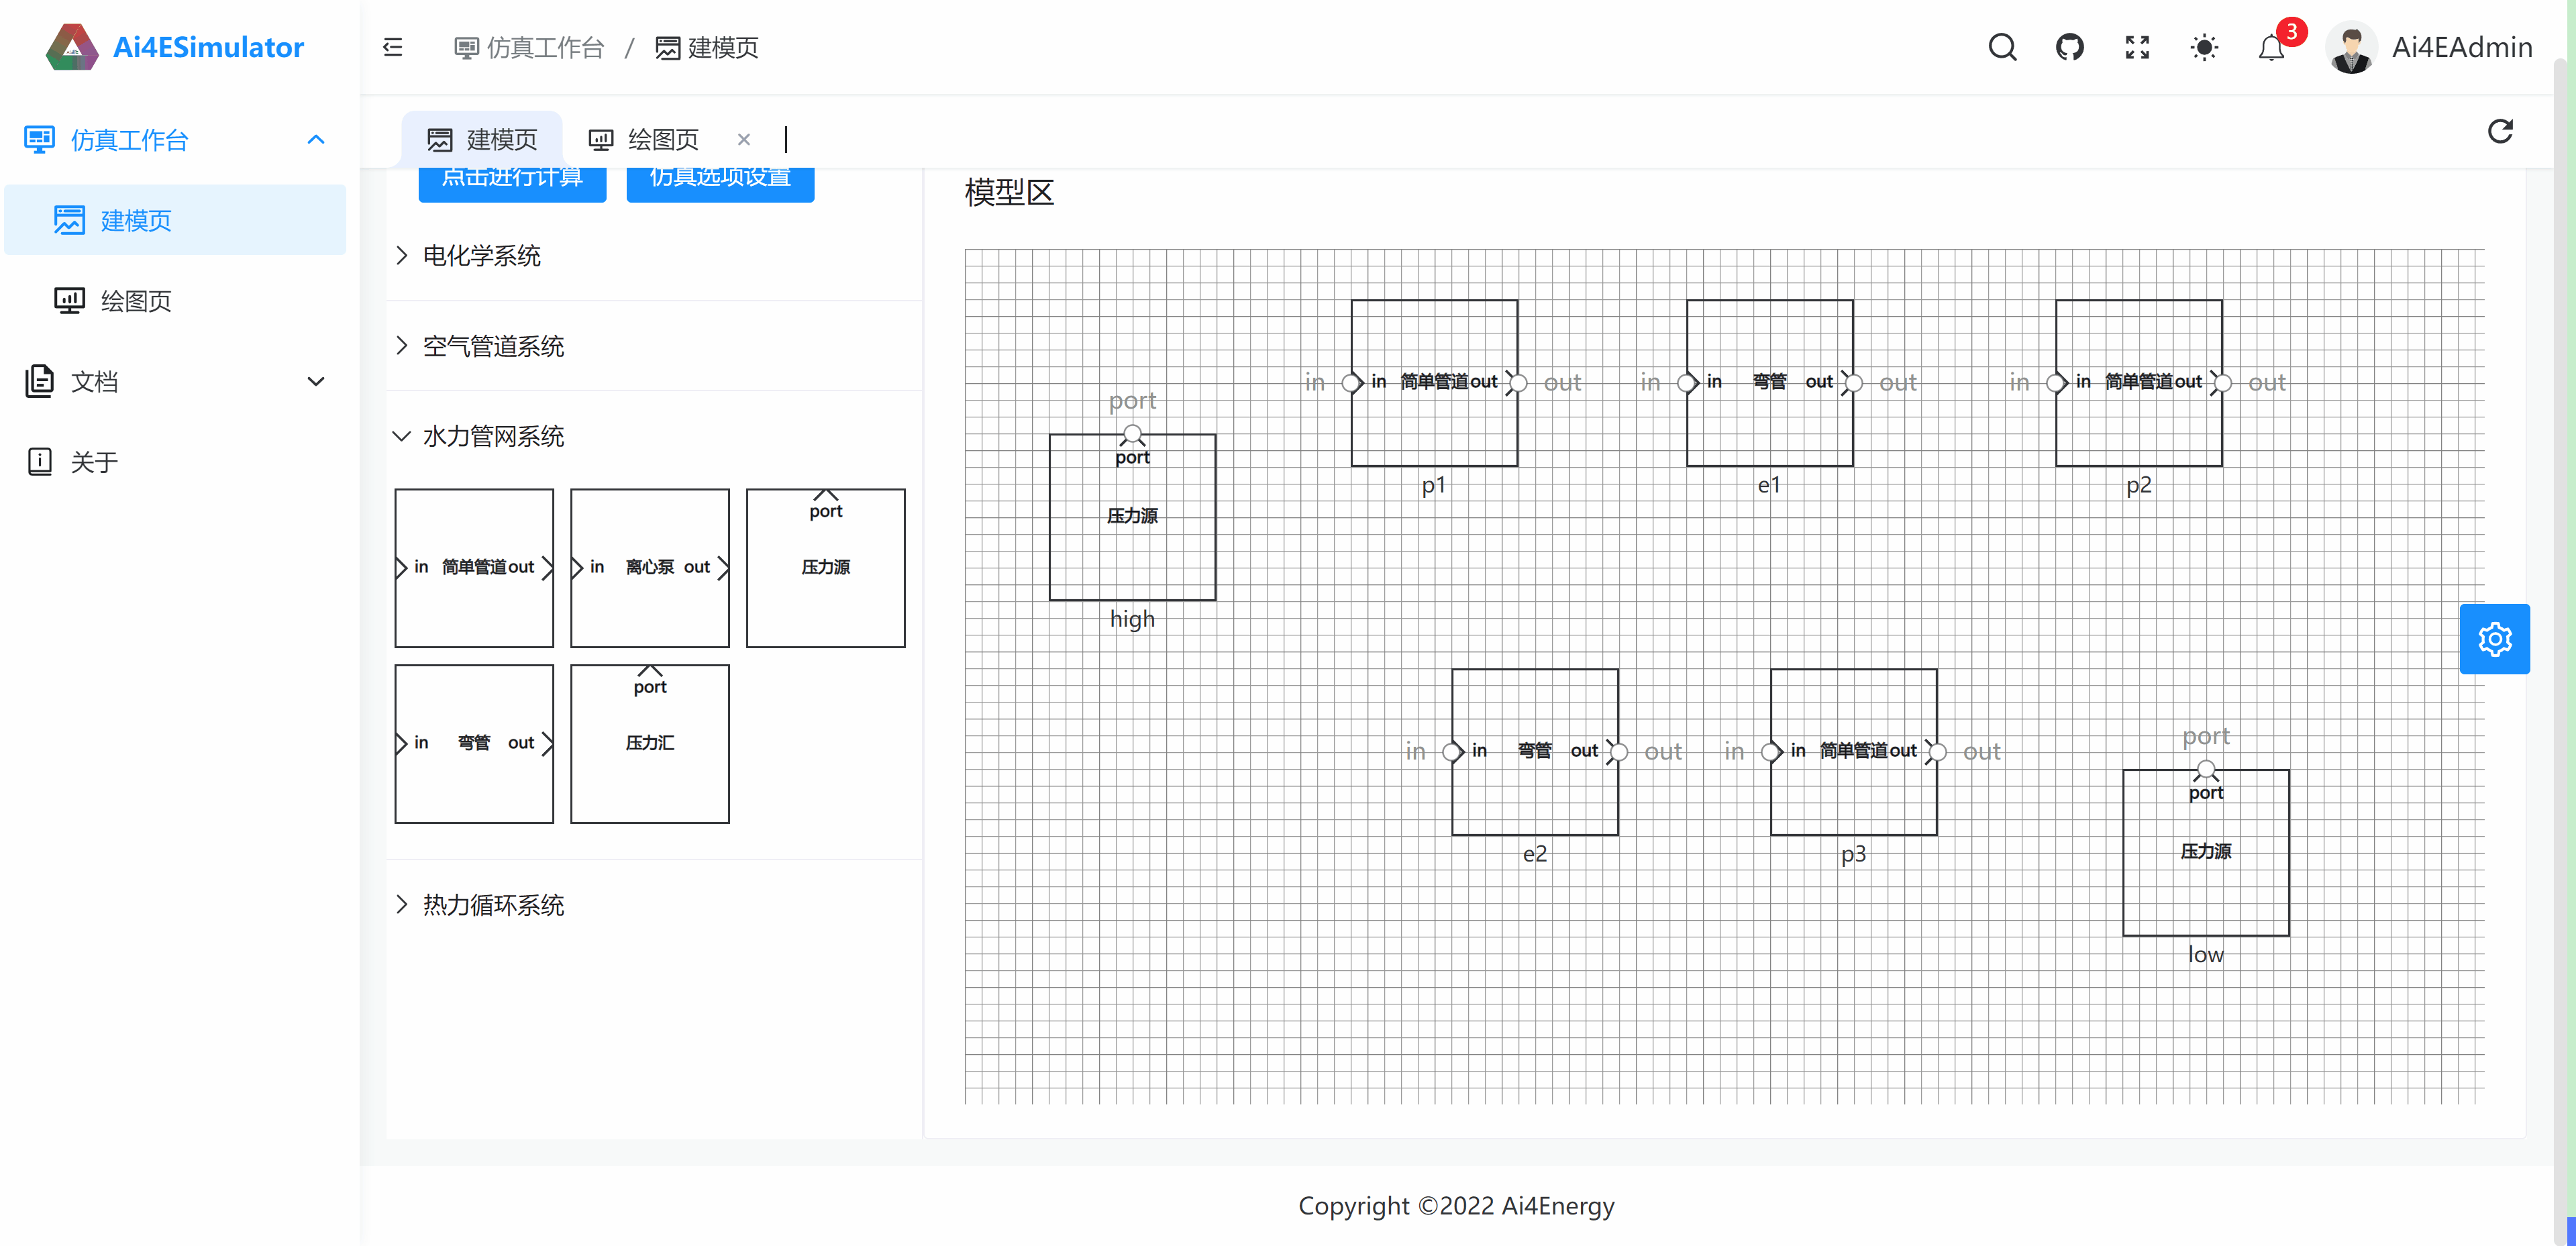The width and height of the screenshot is (2576, 1246).
Task: Close the 绘图页 tab
Action: [x=743, y=140]
